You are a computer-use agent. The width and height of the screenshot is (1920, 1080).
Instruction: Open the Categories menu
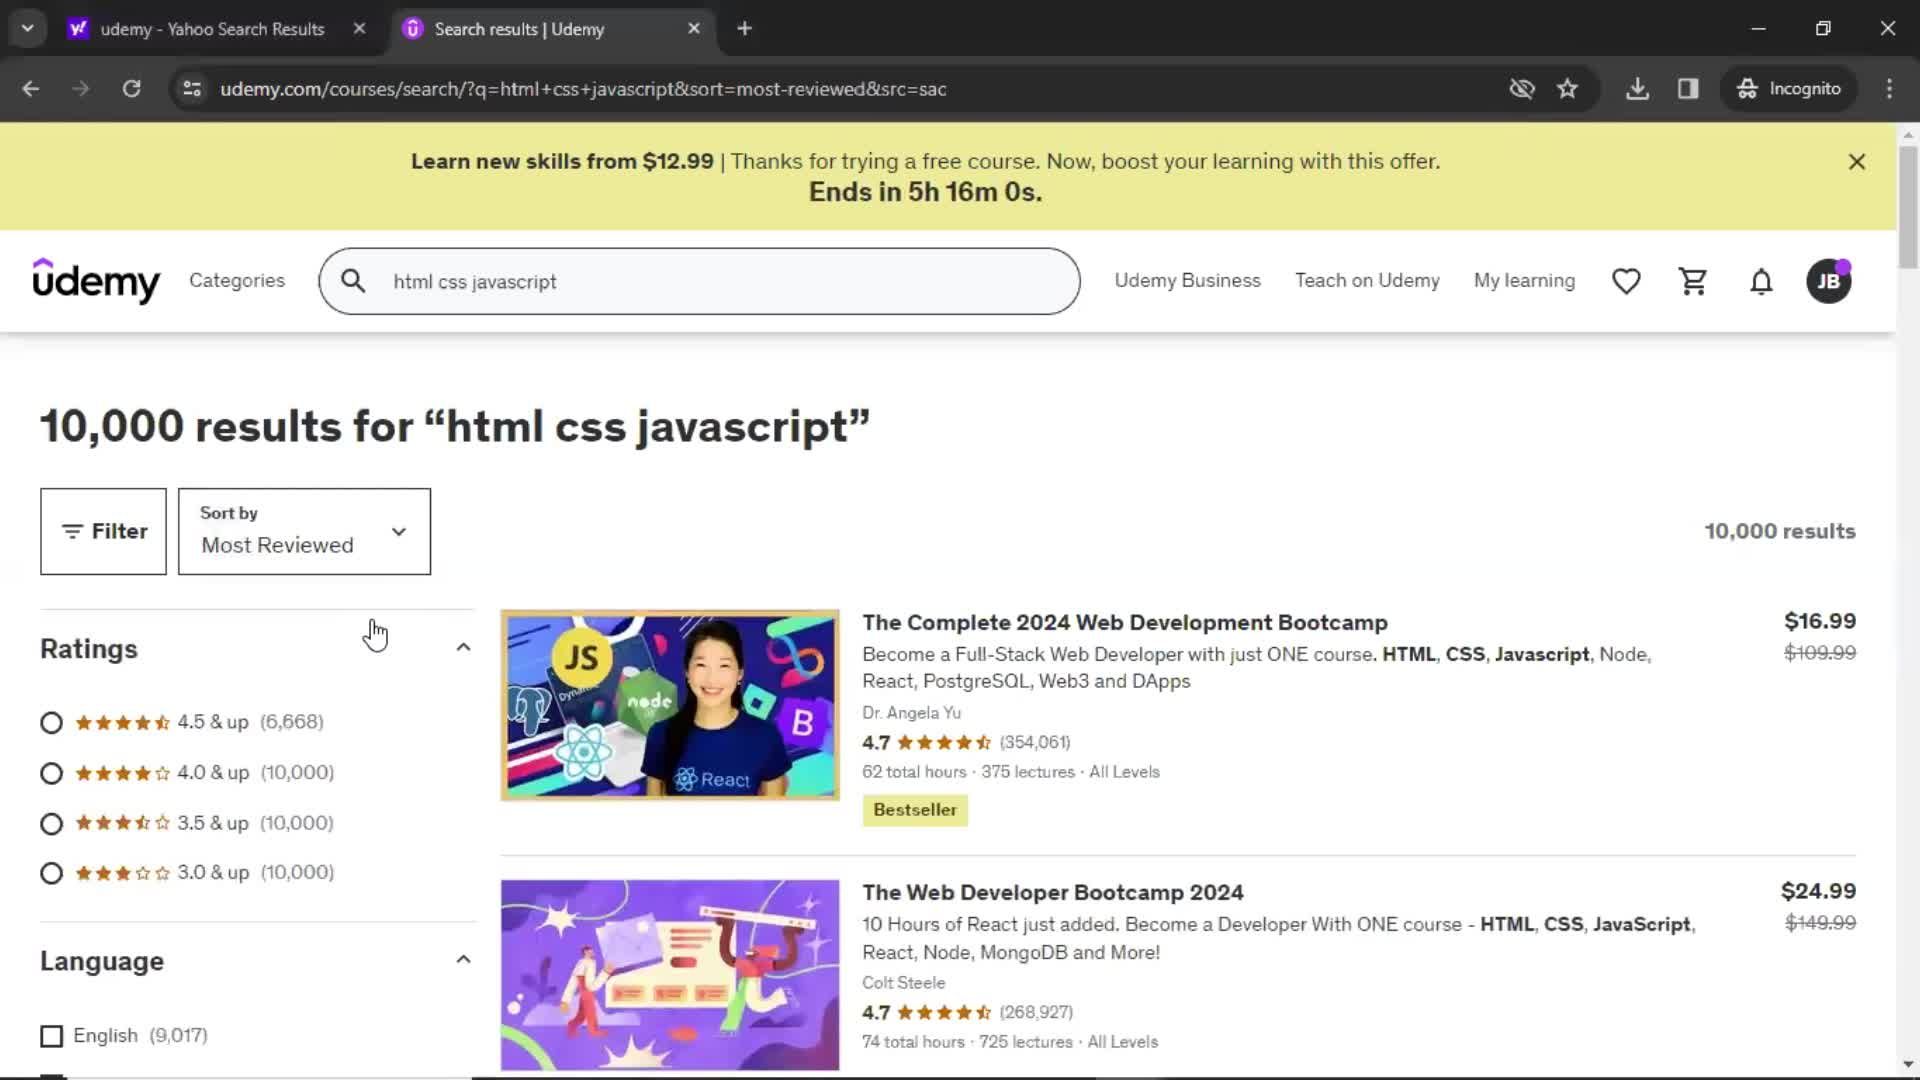[x=237, y=281]
